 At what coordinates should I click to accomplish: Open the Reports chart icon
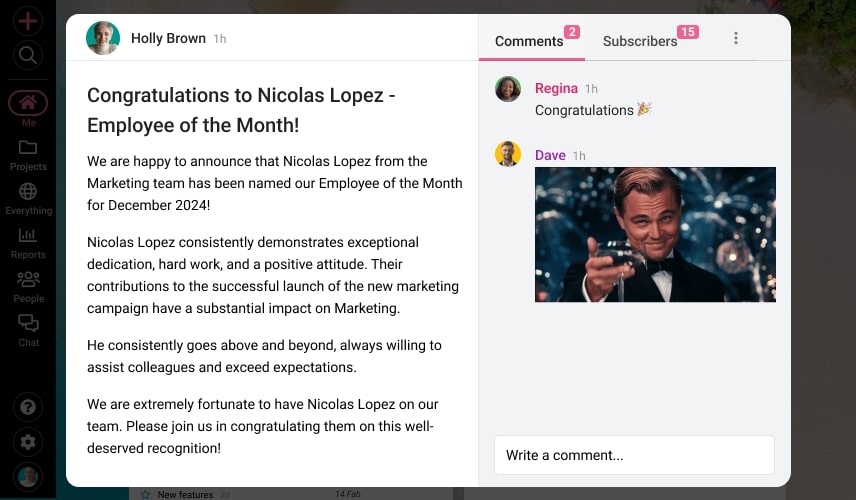tap(28, 236)
